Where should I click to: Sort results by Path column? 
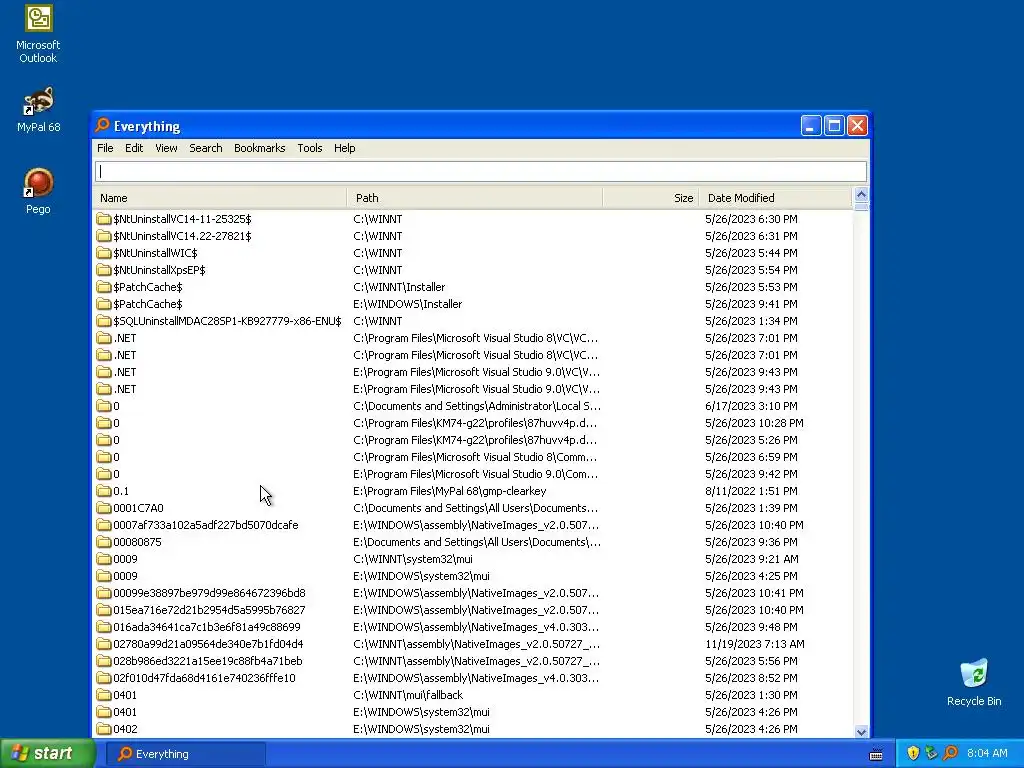click(x=475, y=198)
